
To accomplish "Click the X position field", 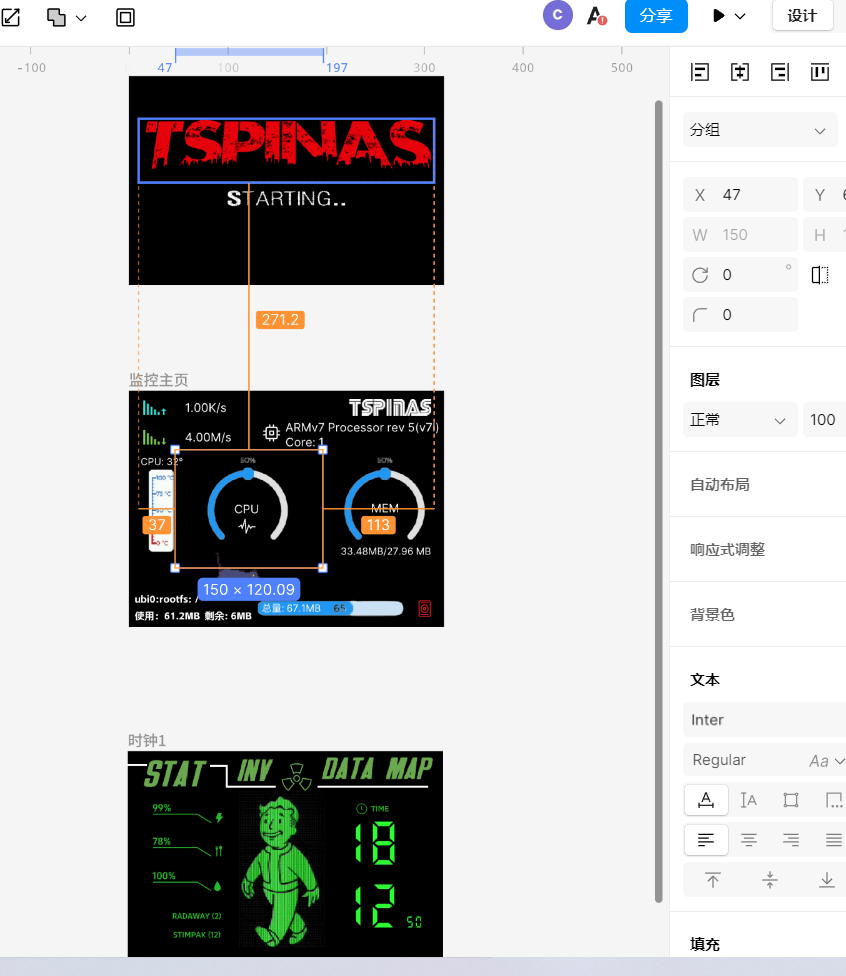I will [x=740, y=195].
